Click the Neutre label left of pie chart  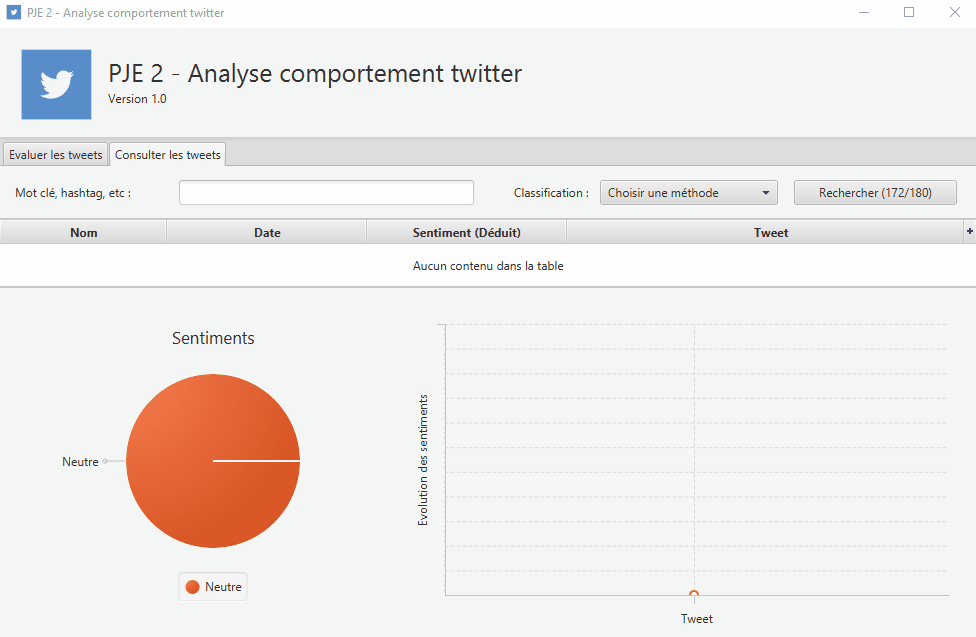coord(80,462)
